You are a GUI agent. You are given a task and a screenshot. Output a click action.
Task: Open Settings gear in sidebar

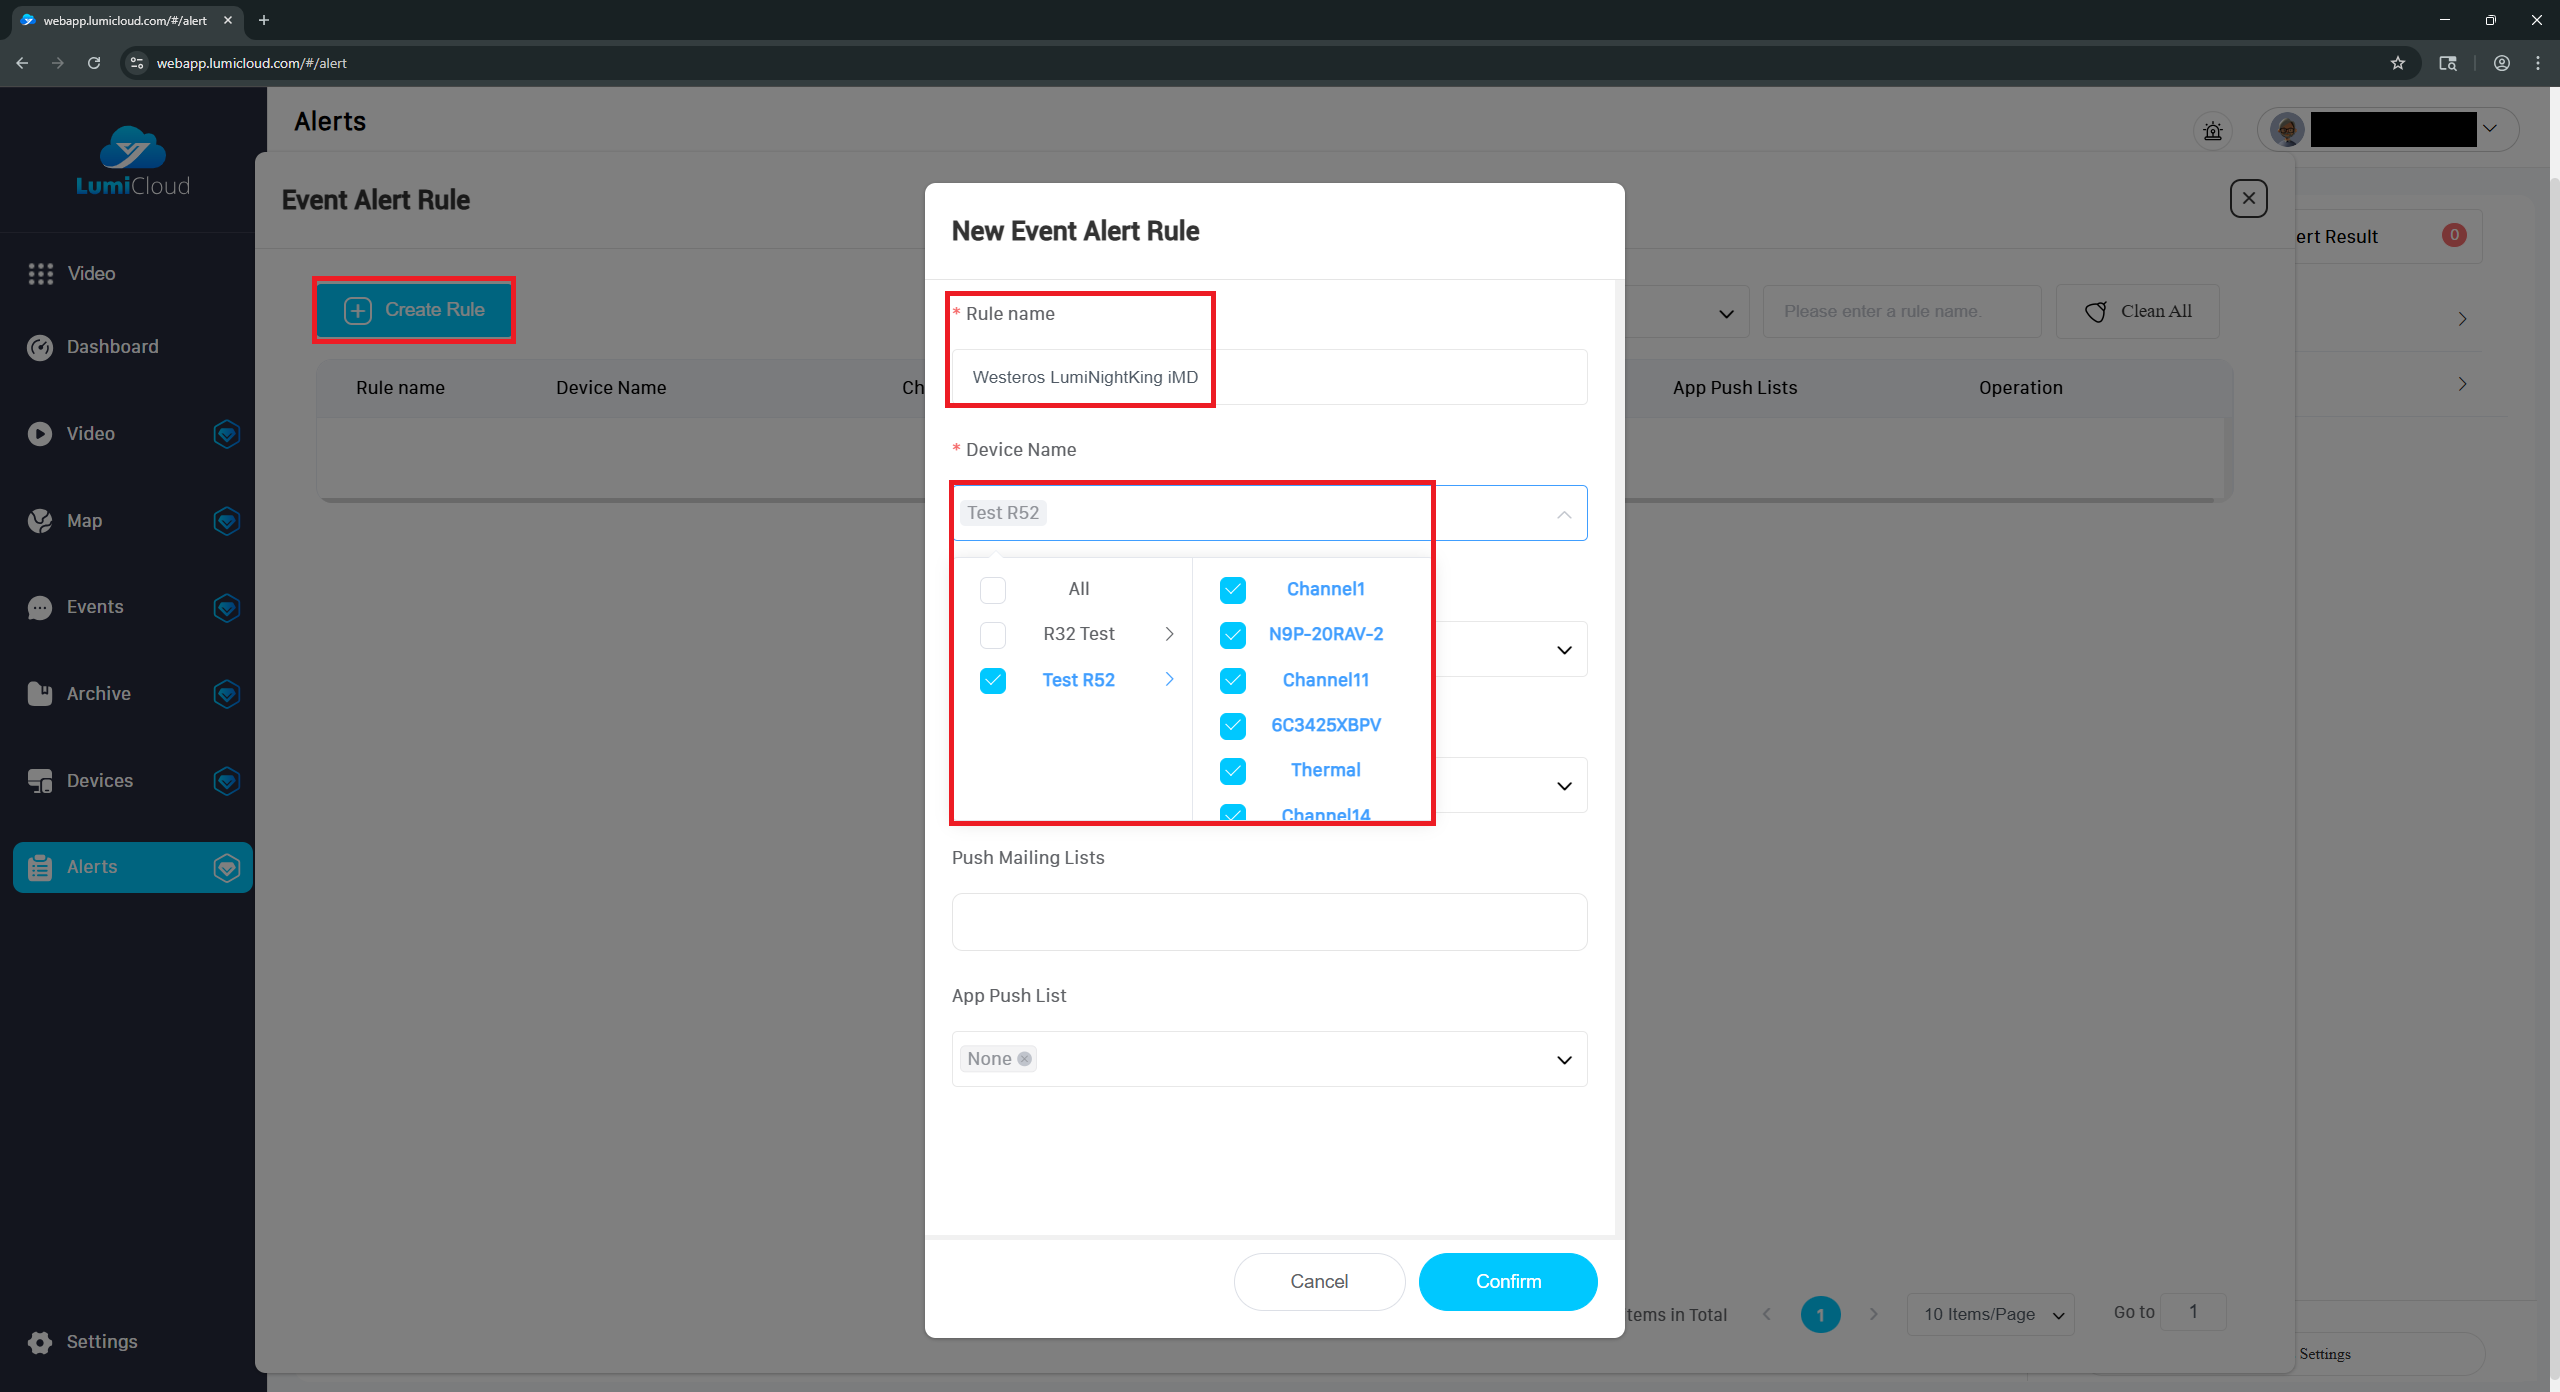[40, 1342]
